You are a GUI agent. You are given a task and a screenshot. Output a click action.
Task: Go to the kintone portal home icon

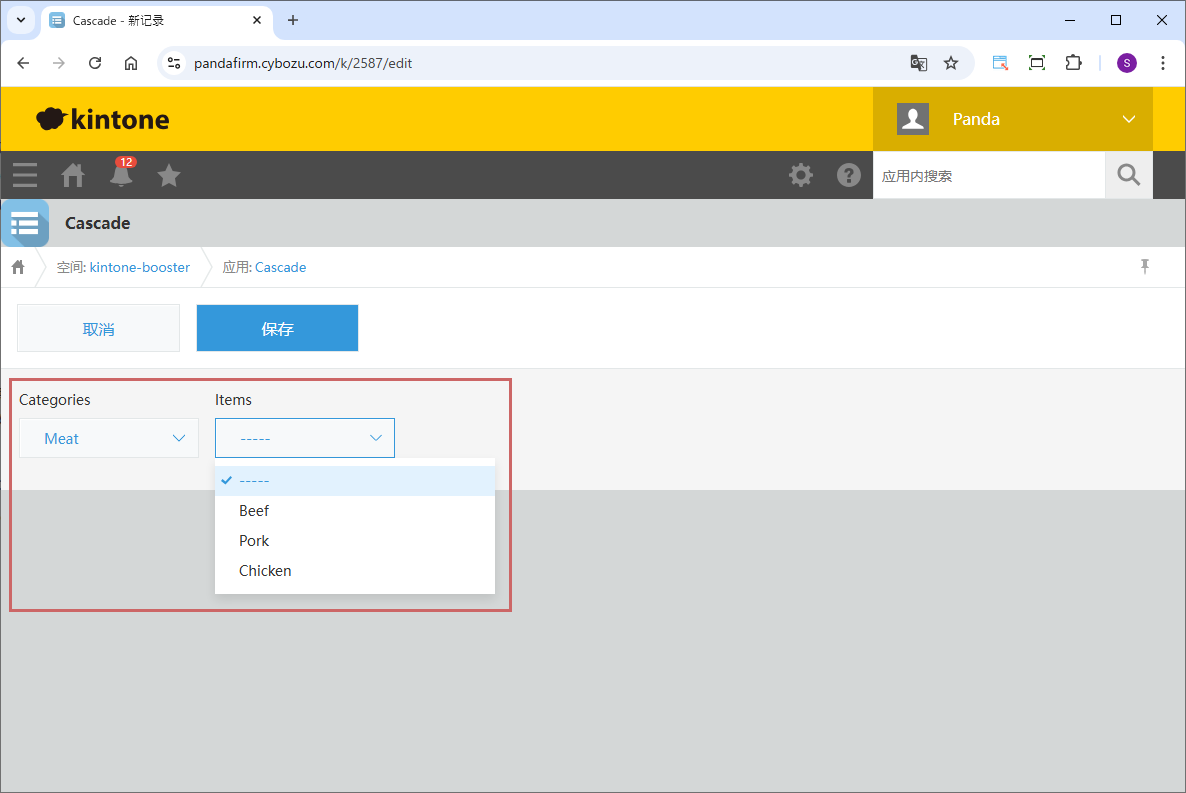(73, 175)
